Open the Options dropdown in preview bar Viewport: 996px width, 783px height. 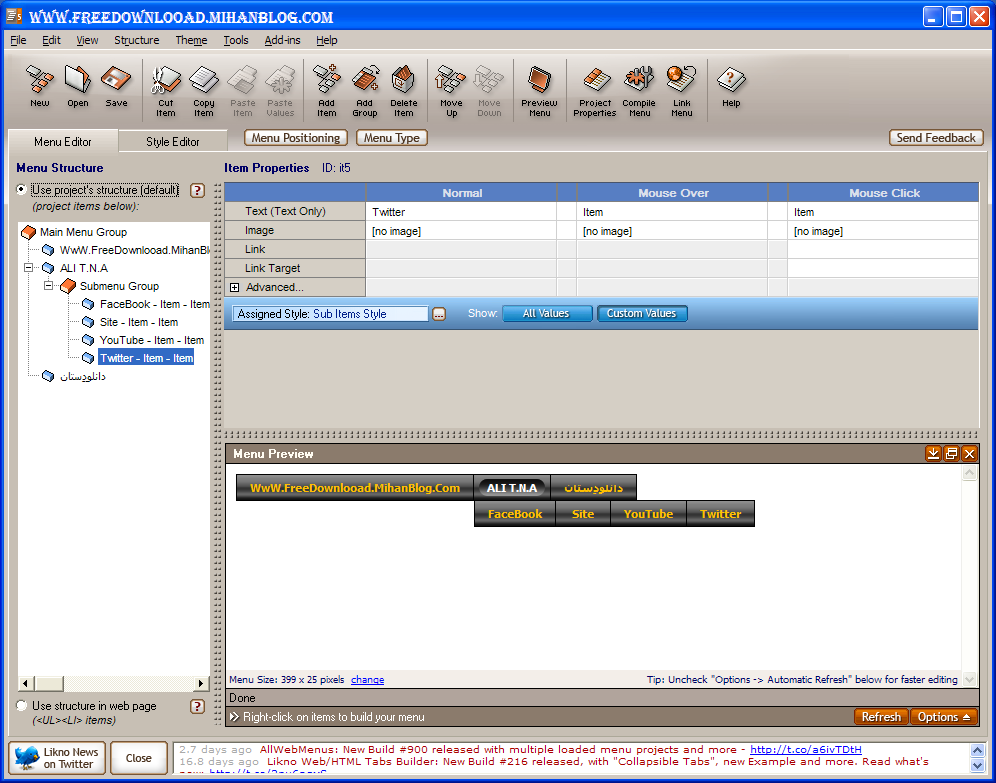point(943,717)
